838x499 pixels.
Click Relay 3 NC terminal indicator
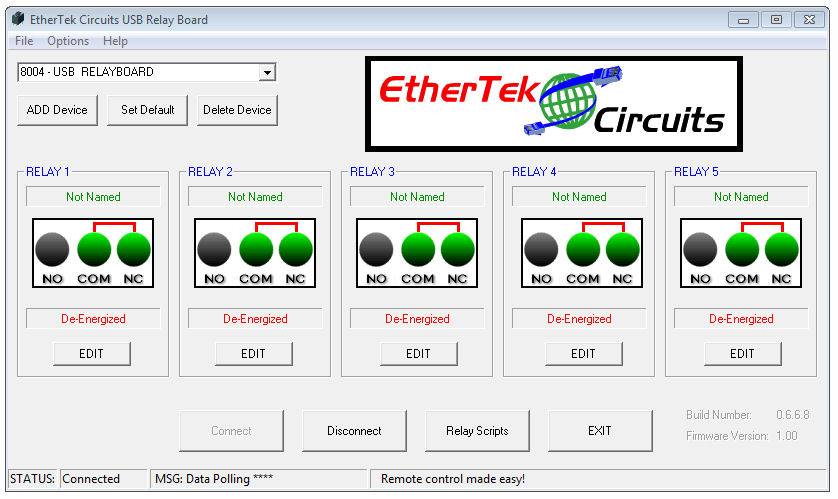[x=458, y=249]
